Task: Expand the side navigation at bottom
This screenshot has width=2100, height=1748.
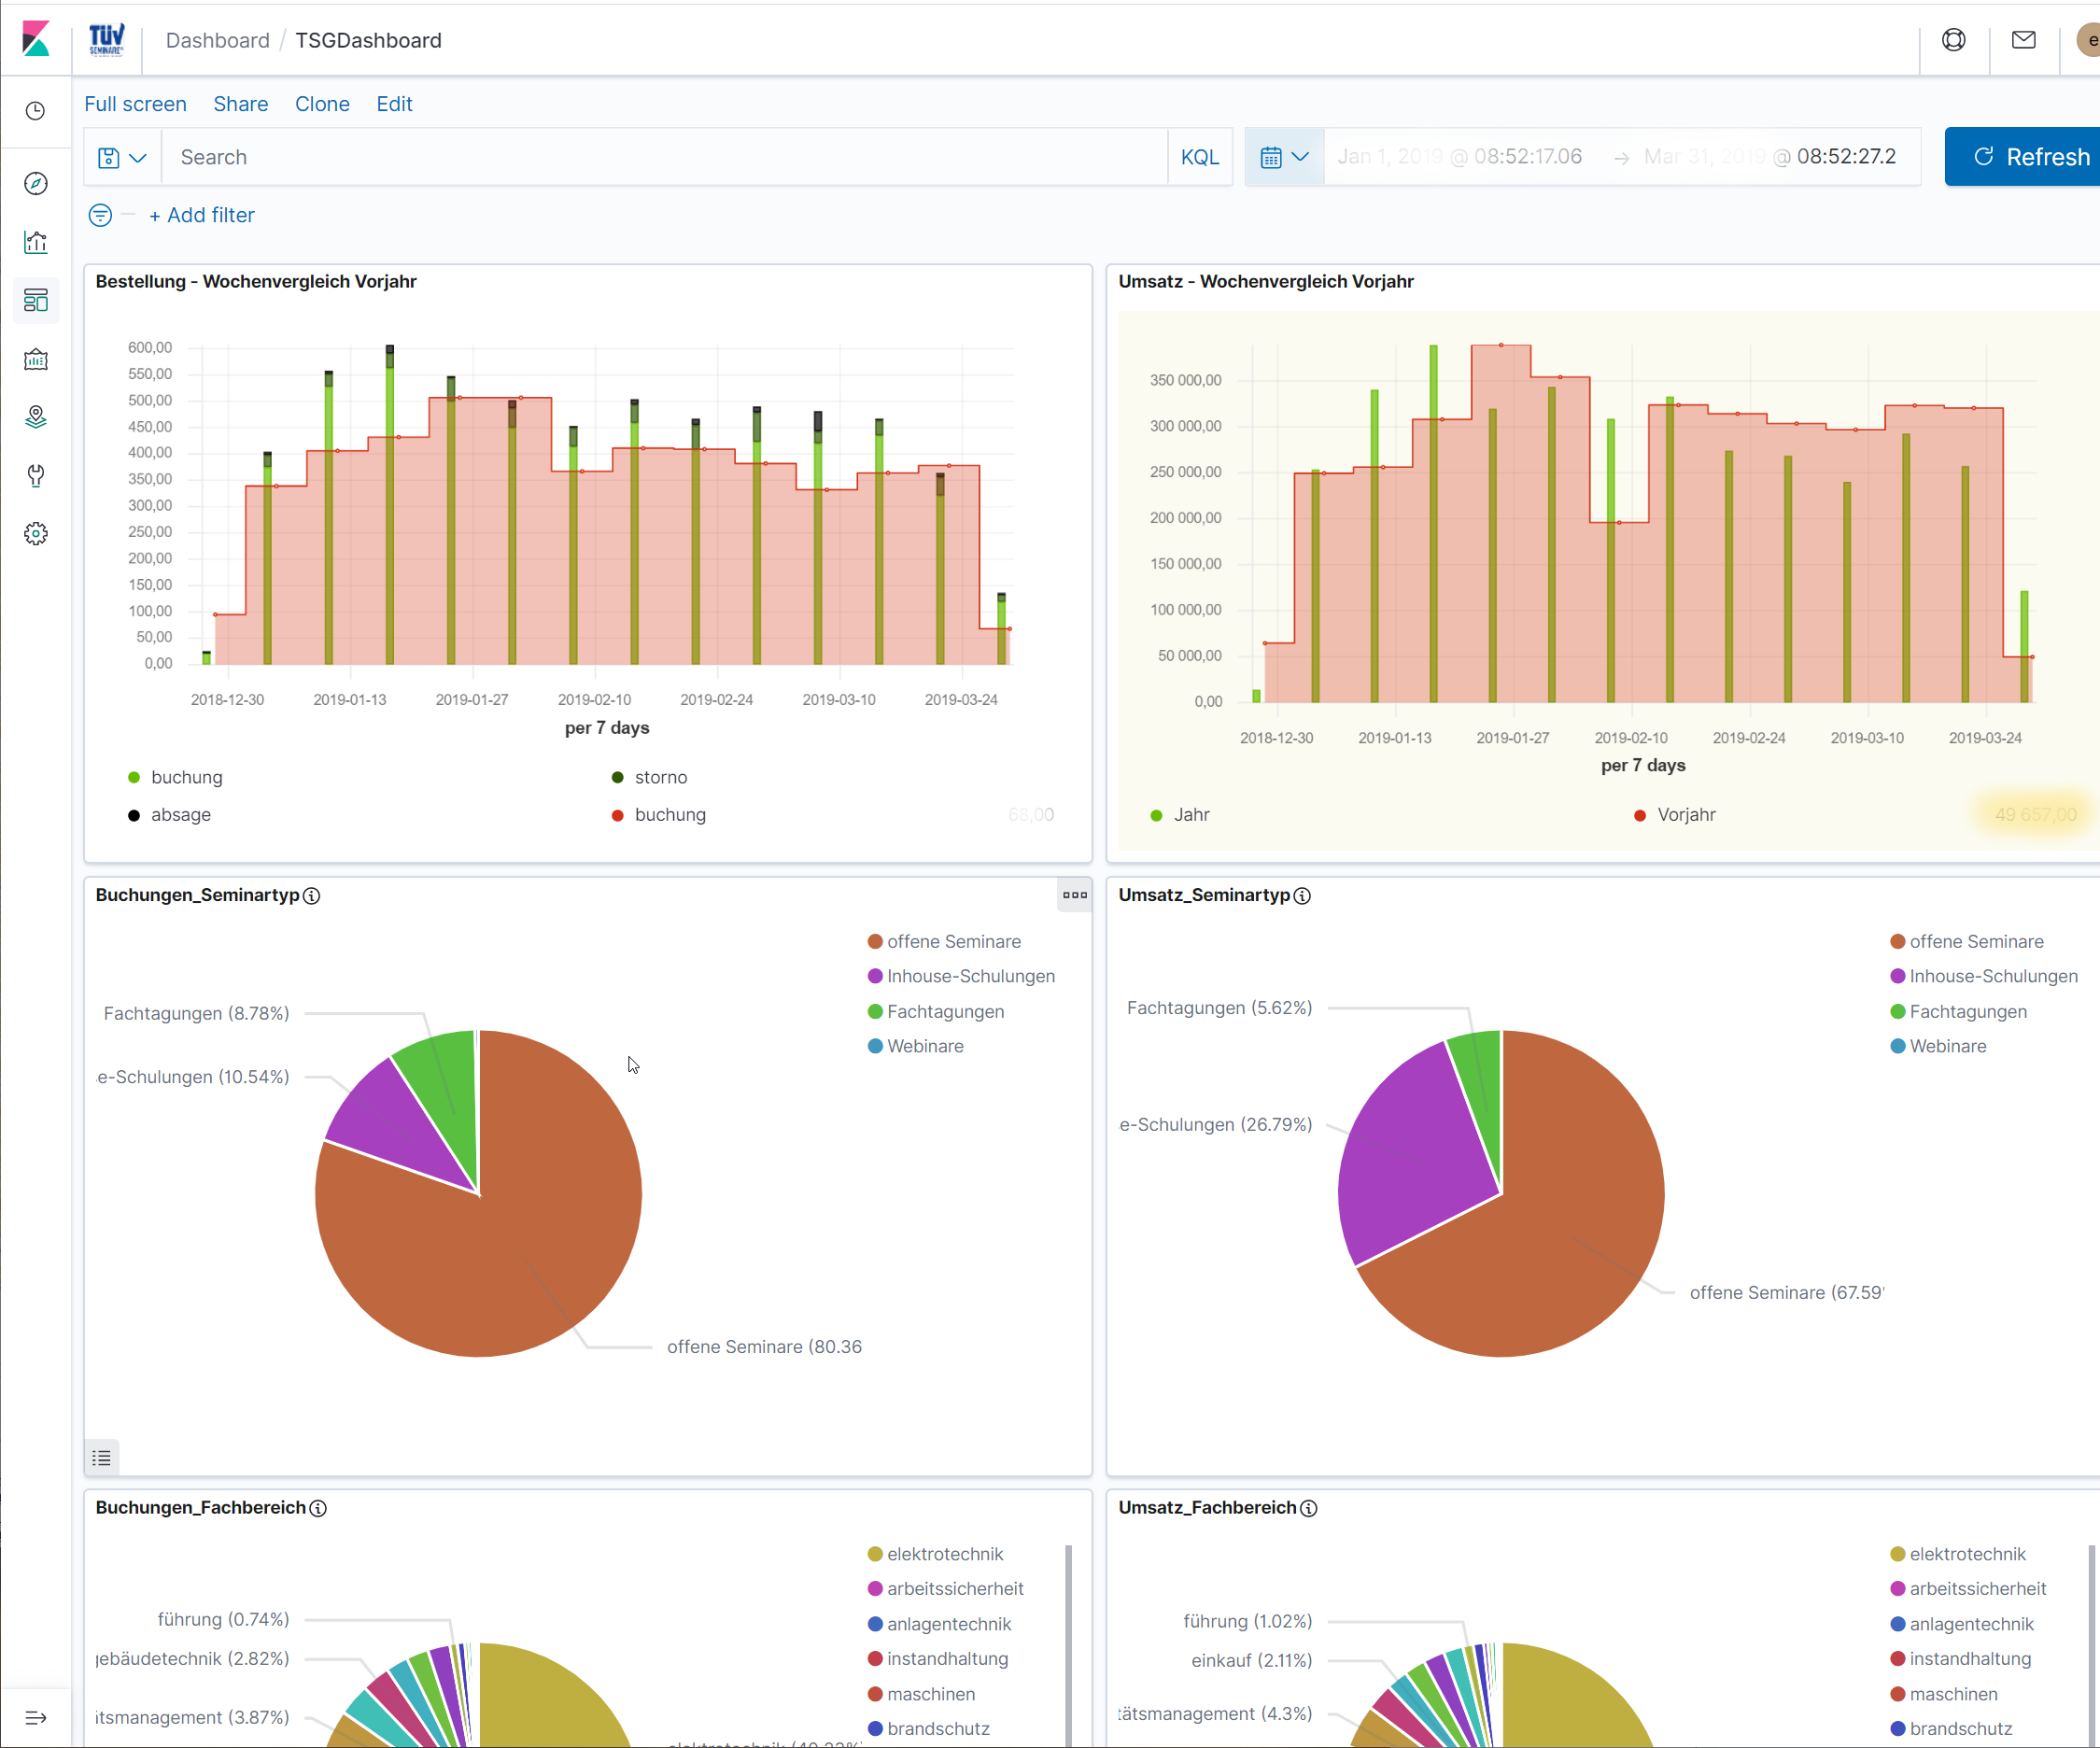Action: 36,1718
